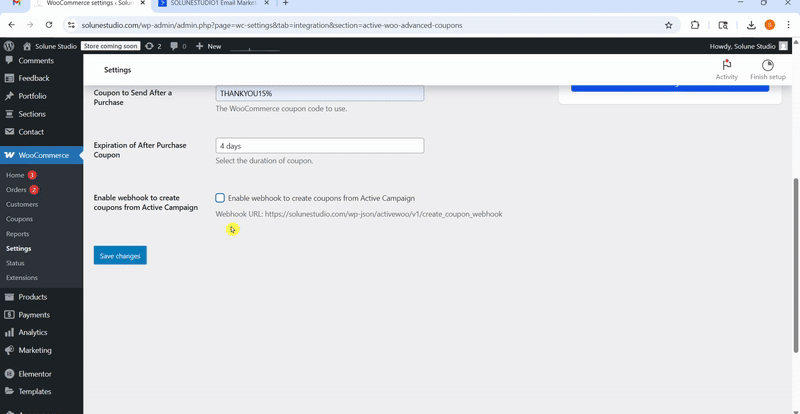The width and height of the screenshot is (800, 414).
Task: Open the Activity panel
Action: coord(727,70)
